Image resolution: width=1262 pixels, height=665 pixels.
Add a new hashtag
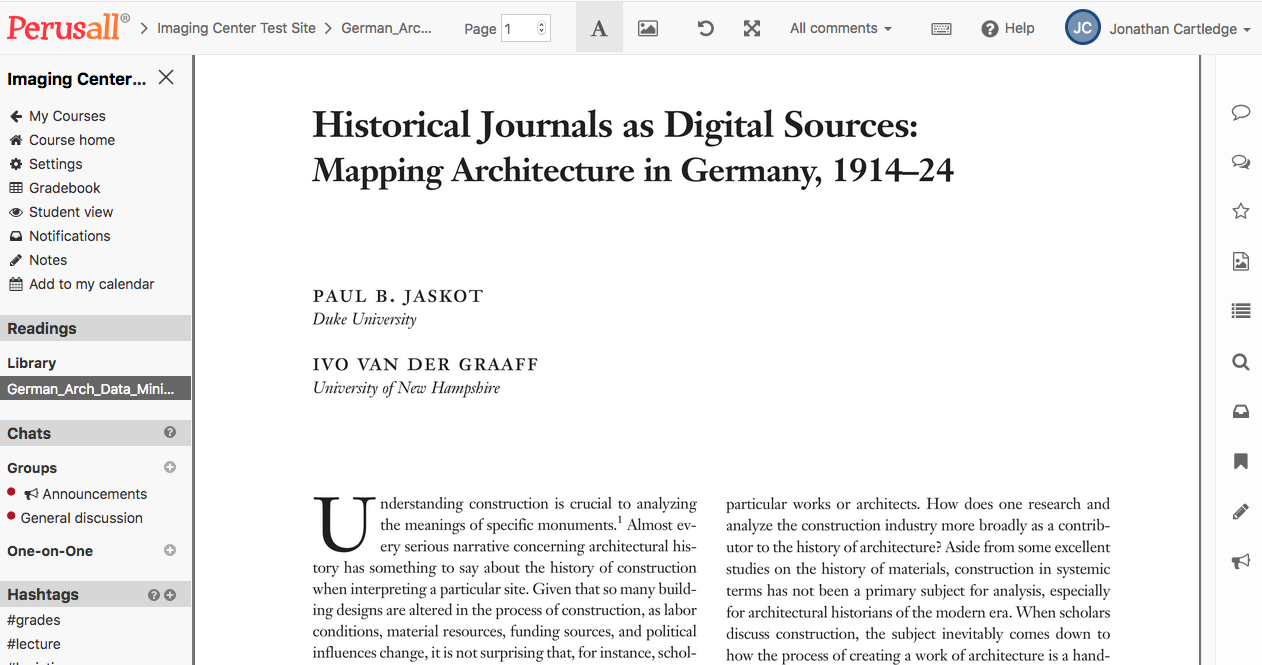pyautogui.click(x=170, y=595)
